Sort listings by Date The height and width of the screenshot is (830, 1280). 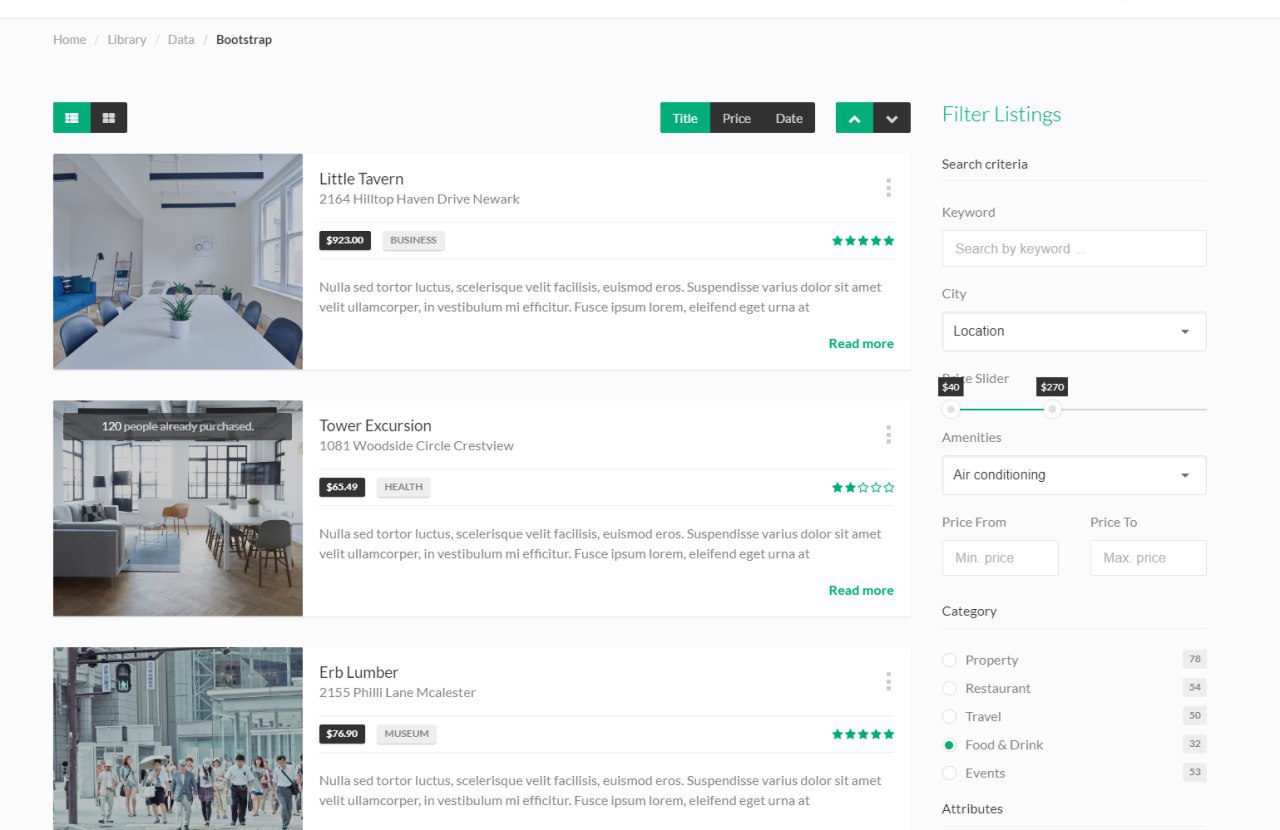[x=789, y=118]
